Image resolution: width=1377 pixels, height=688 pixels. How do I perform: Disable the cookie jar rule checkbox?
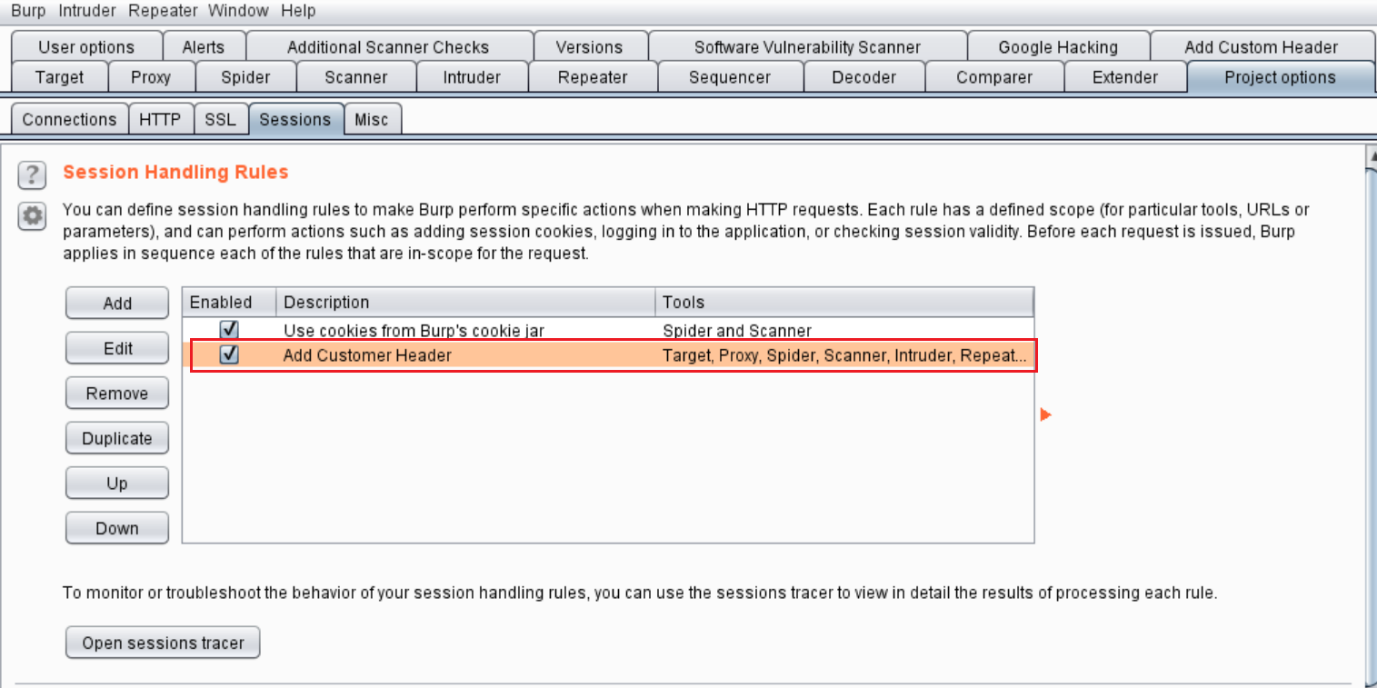click(x=229, y=329)
